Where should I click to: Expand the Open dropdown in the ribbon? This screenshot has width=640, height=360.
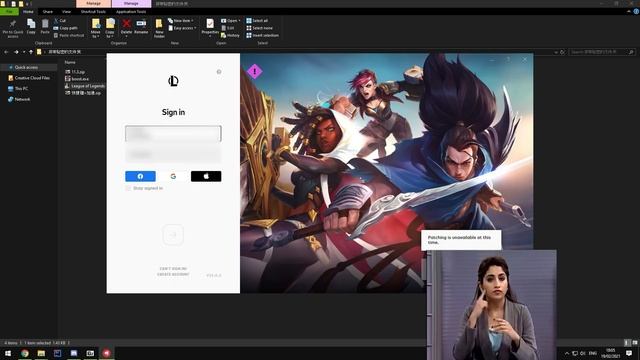coord(231,20)
